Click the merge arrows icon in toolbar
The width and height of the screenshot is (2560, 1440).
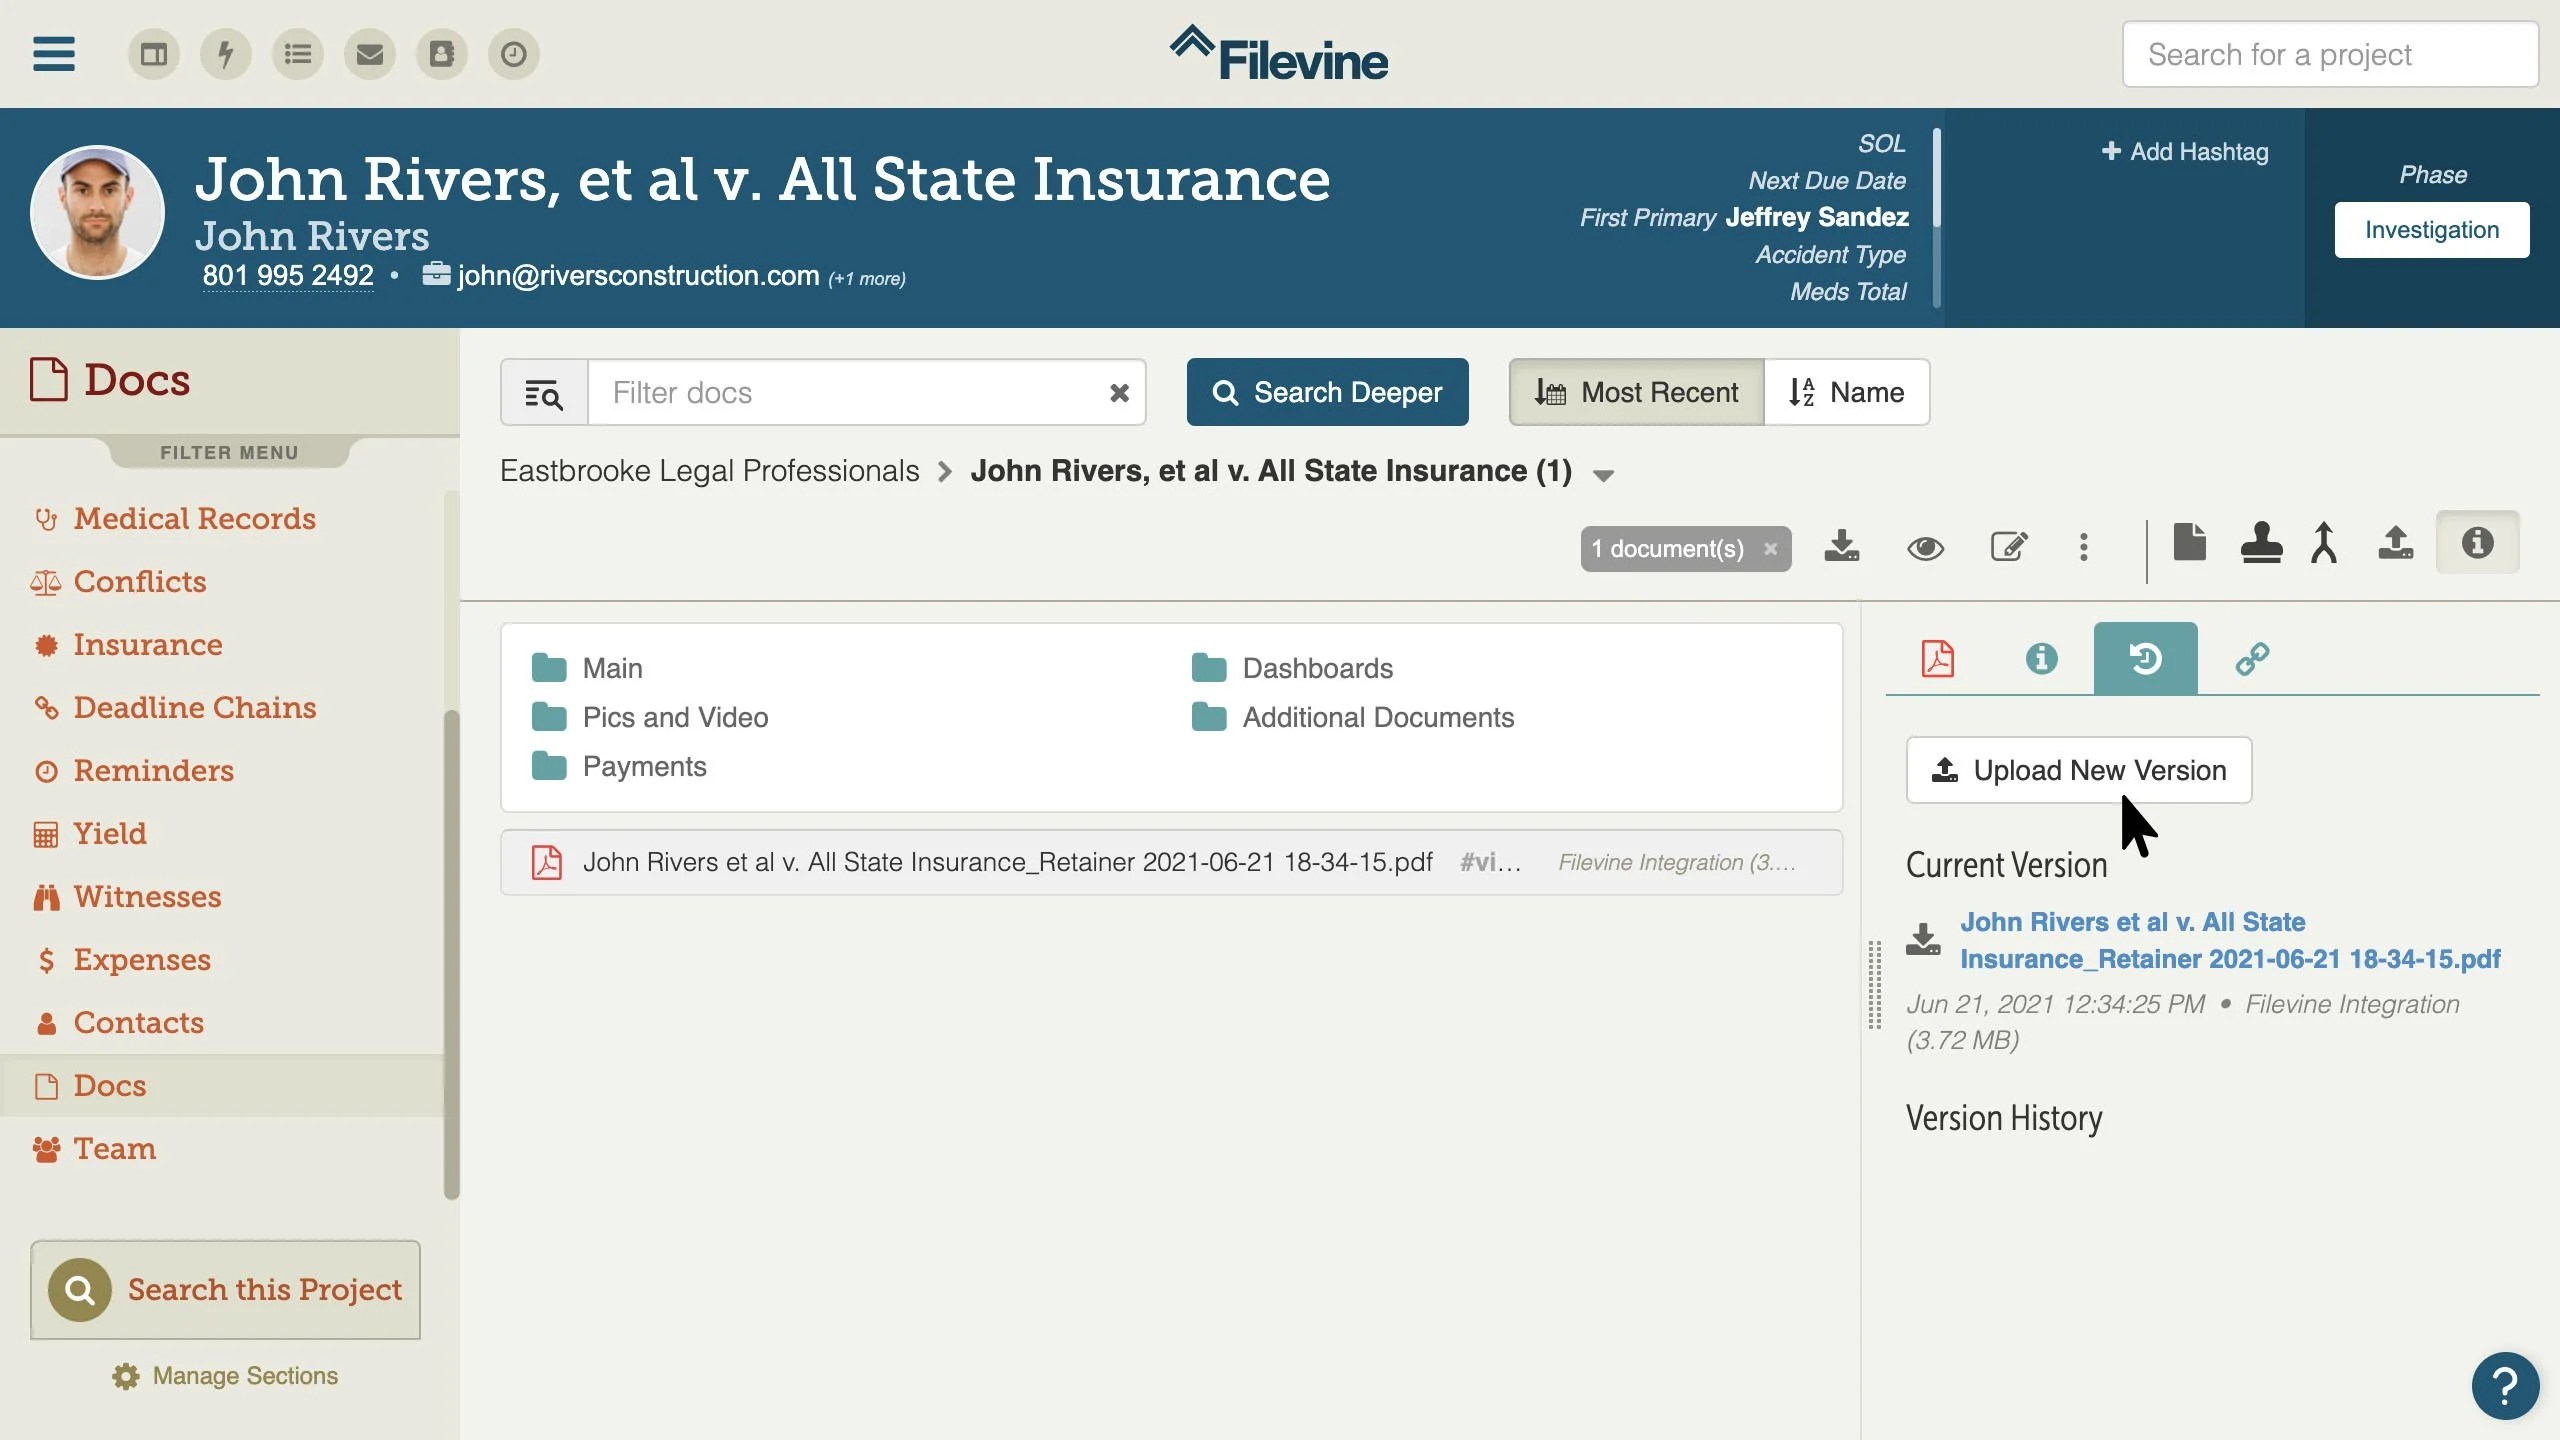tap(2324, 543)
